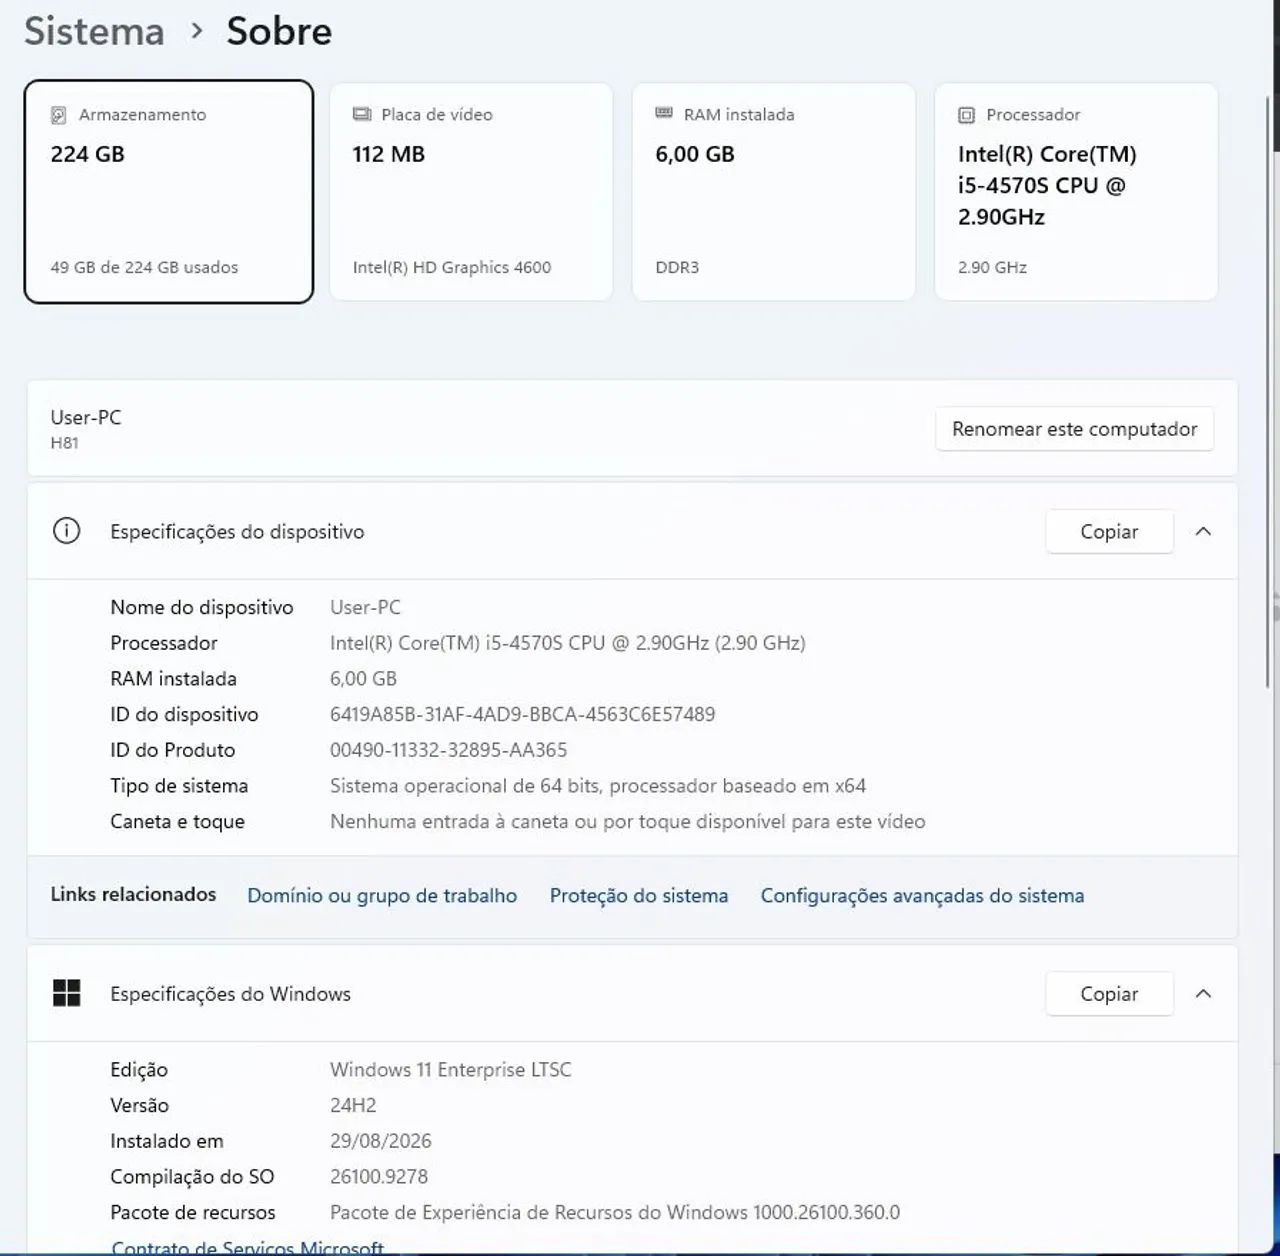Open the RAM instalada 6,00 GB card
Viewport: 1280px width, 1256px height.
pyautogui.click(x=774, y=191)
